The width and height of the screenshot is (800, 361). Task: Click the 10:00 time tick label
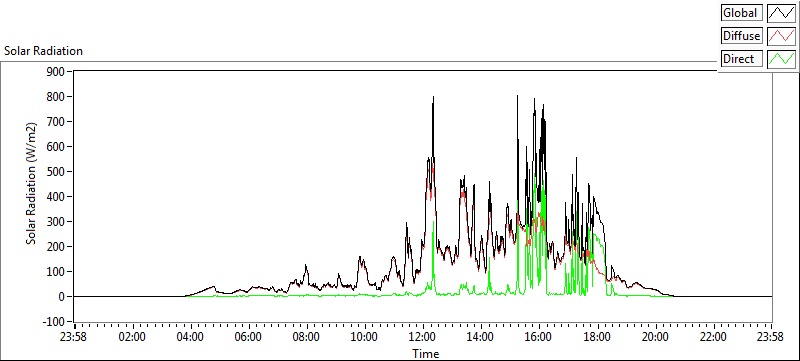pyautogui.click(x=365, y=337)
